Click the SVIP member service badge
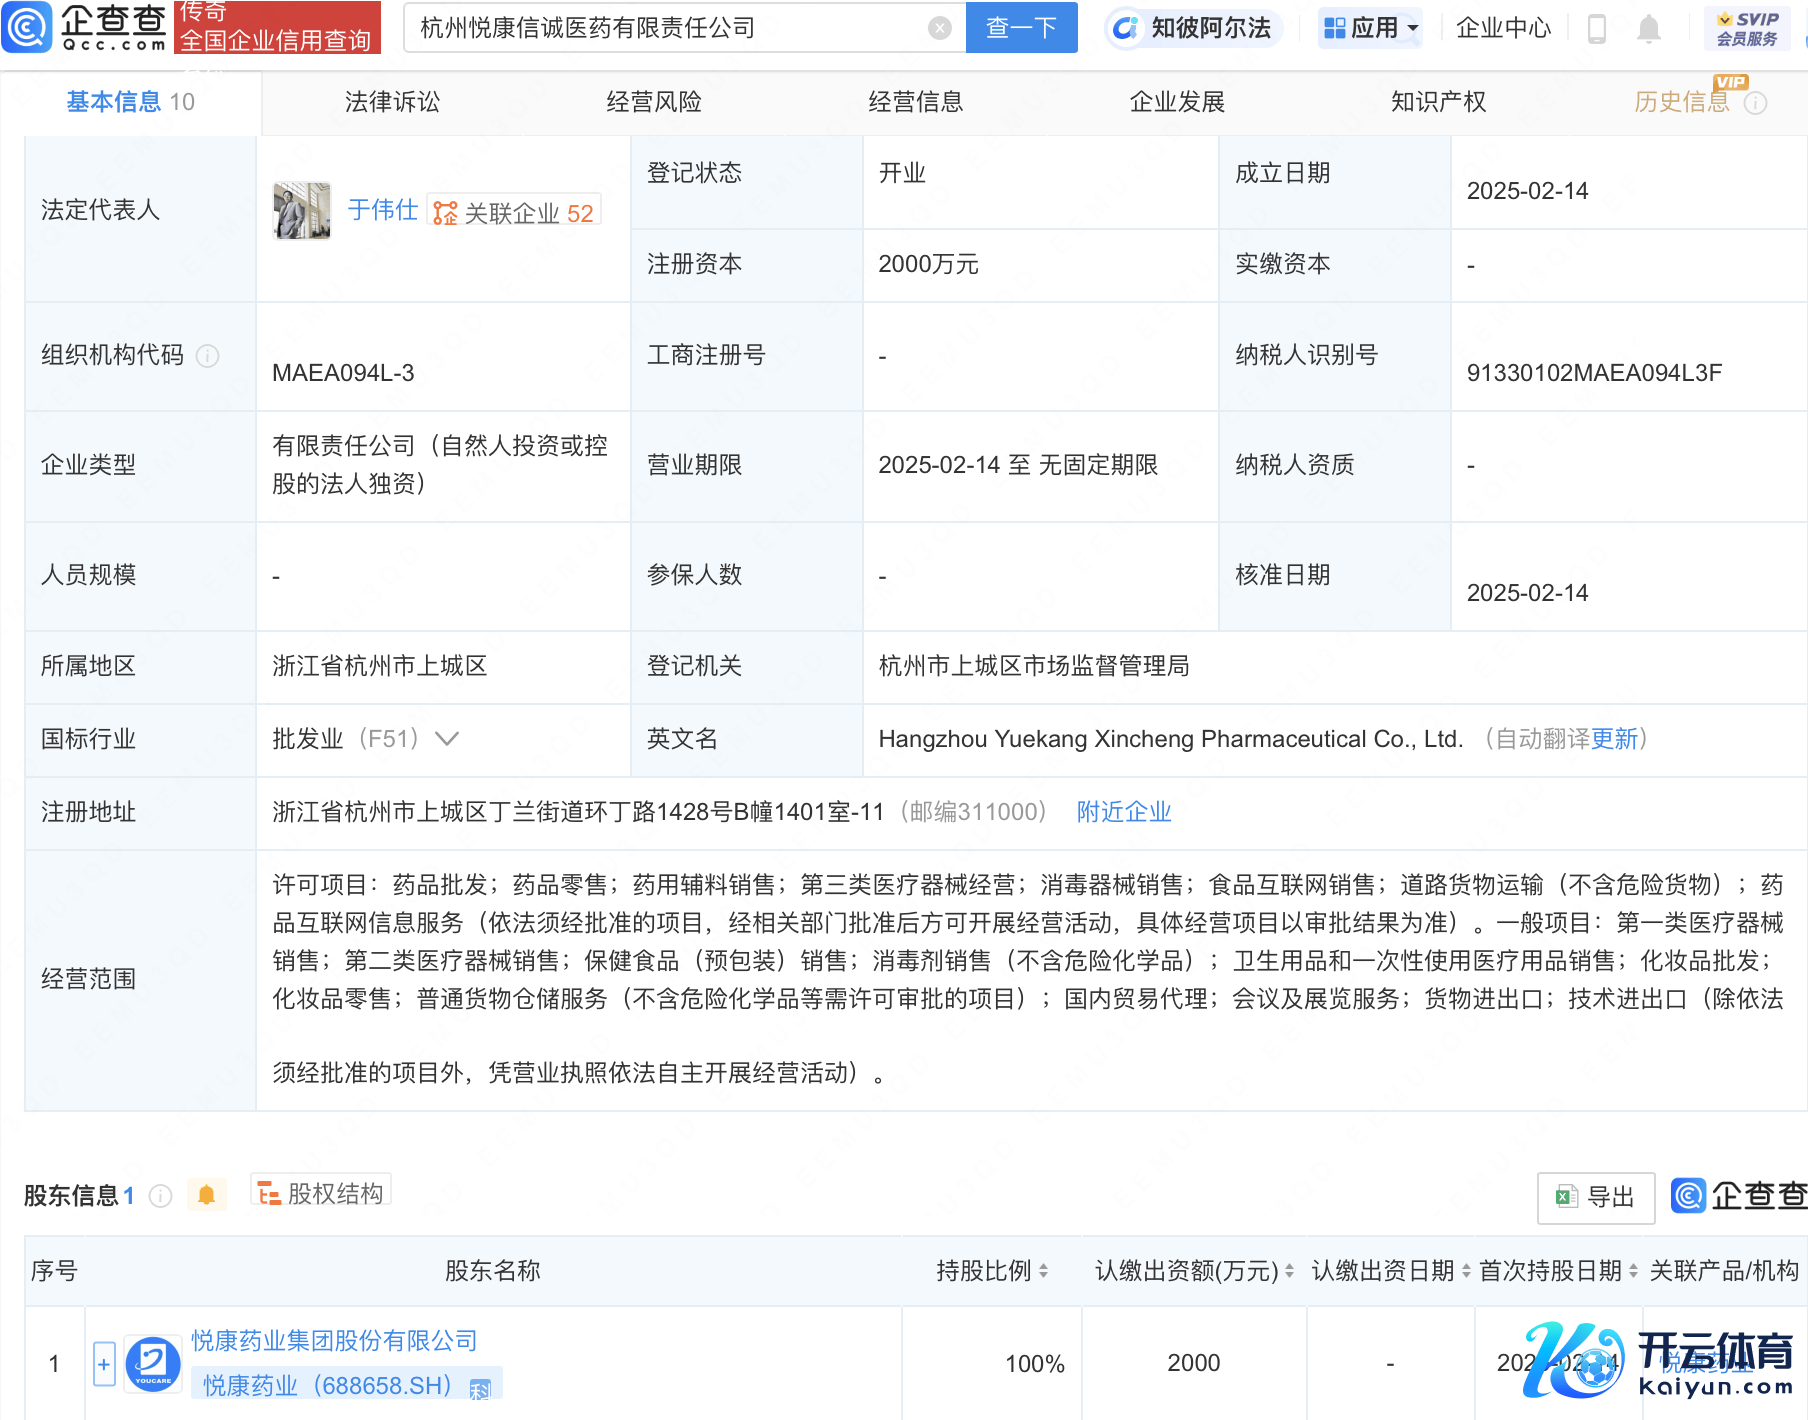Viewport: 1808px width, 1420px height. coord(1747,28)
